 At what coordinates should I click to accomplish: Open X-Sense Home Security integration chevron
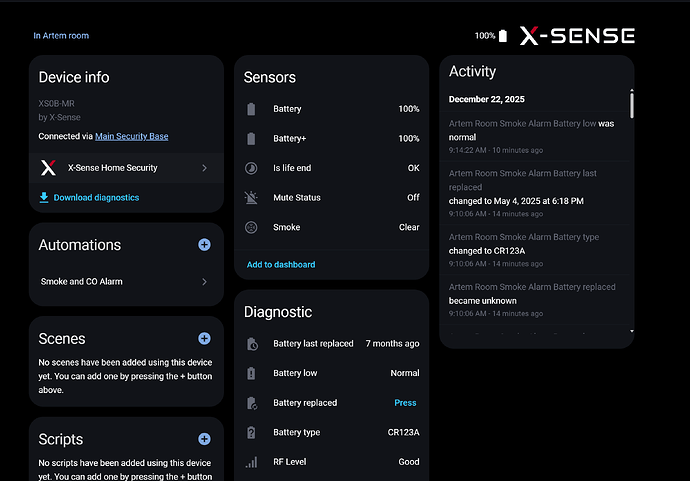coord(204,168)
